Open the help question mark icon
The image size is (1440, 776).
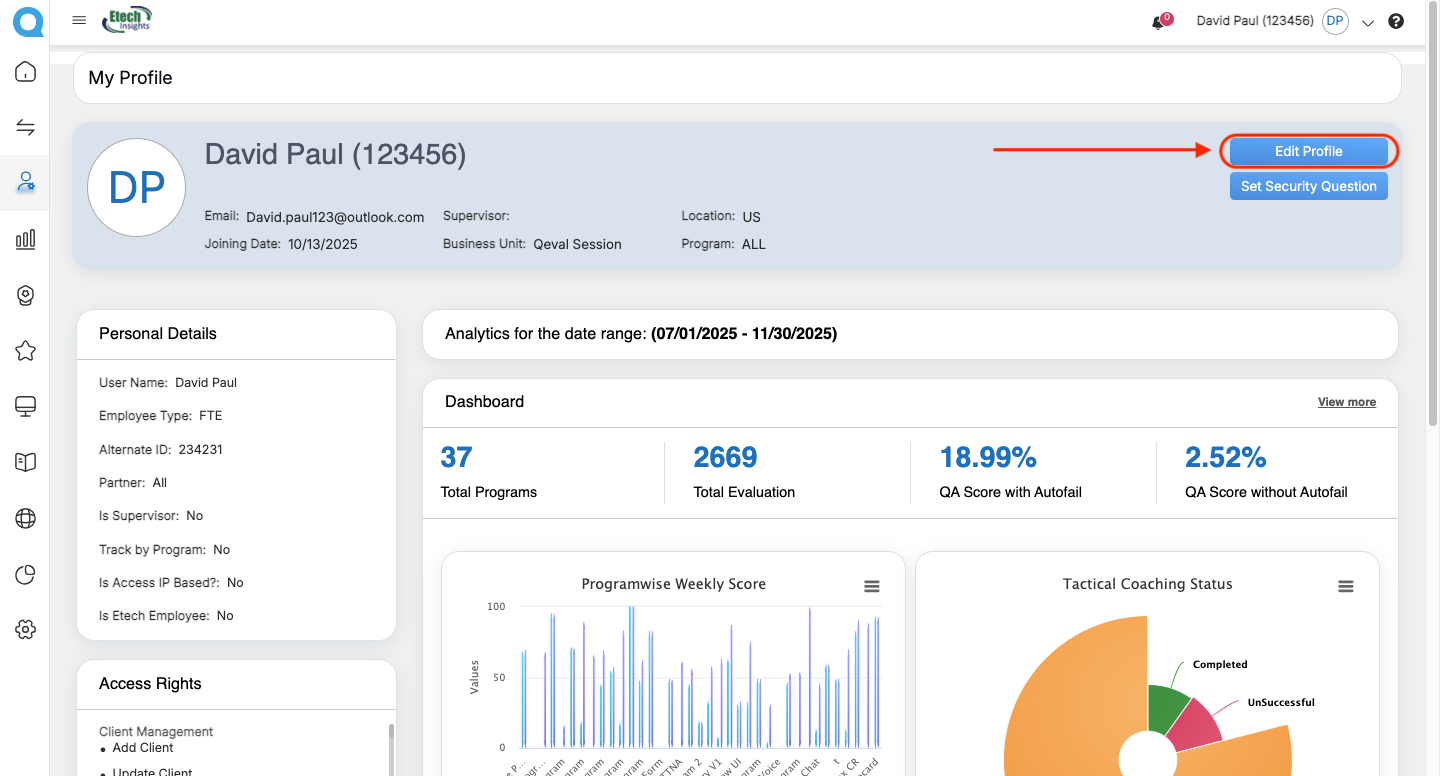tap(1396, 22)
